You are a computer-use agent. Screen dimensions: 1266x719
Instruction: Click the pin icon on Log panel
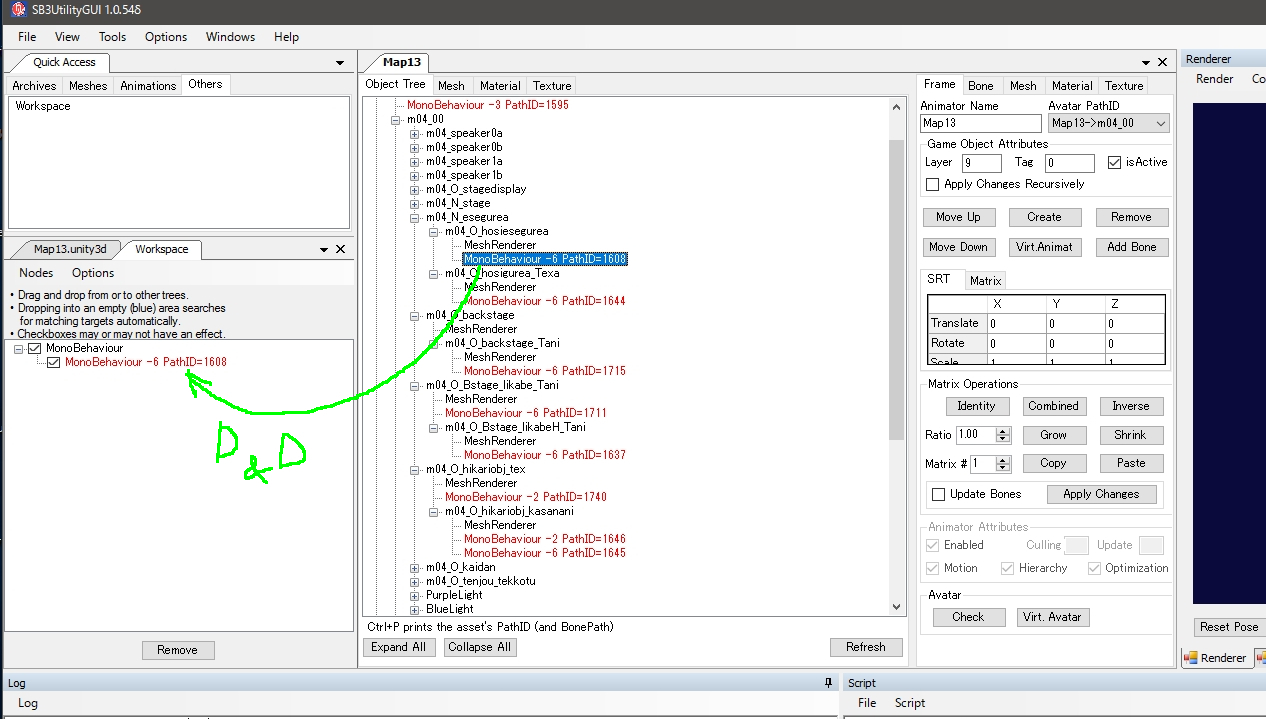(828, 682)
